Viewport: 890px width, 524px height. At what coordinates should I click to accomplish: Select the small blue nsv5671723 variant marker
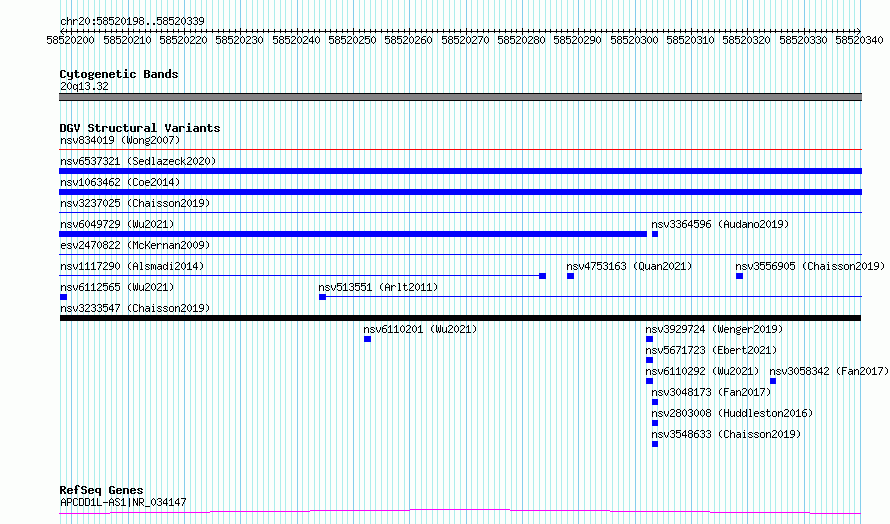point(649,360)
